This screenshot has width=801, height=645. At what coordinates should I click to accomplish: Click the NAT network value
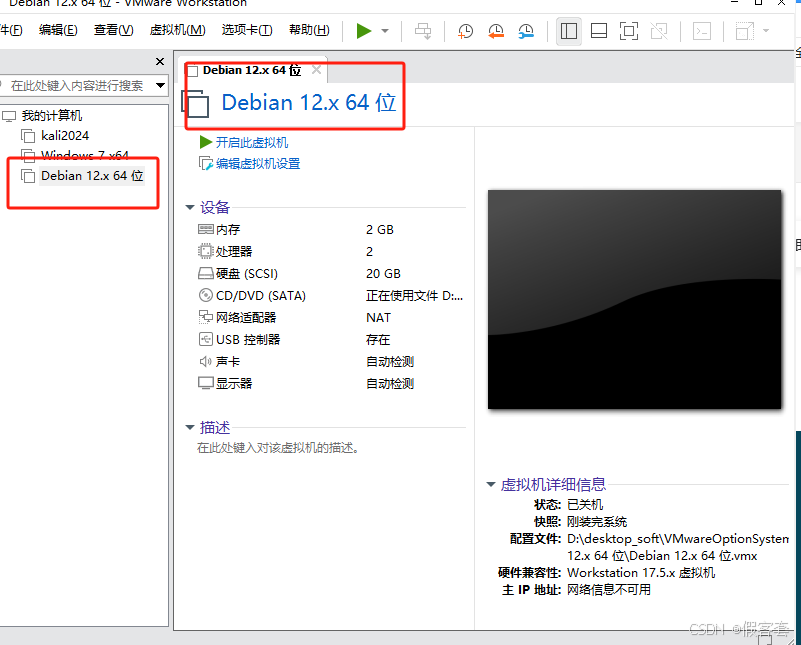[x=379, y=318]
